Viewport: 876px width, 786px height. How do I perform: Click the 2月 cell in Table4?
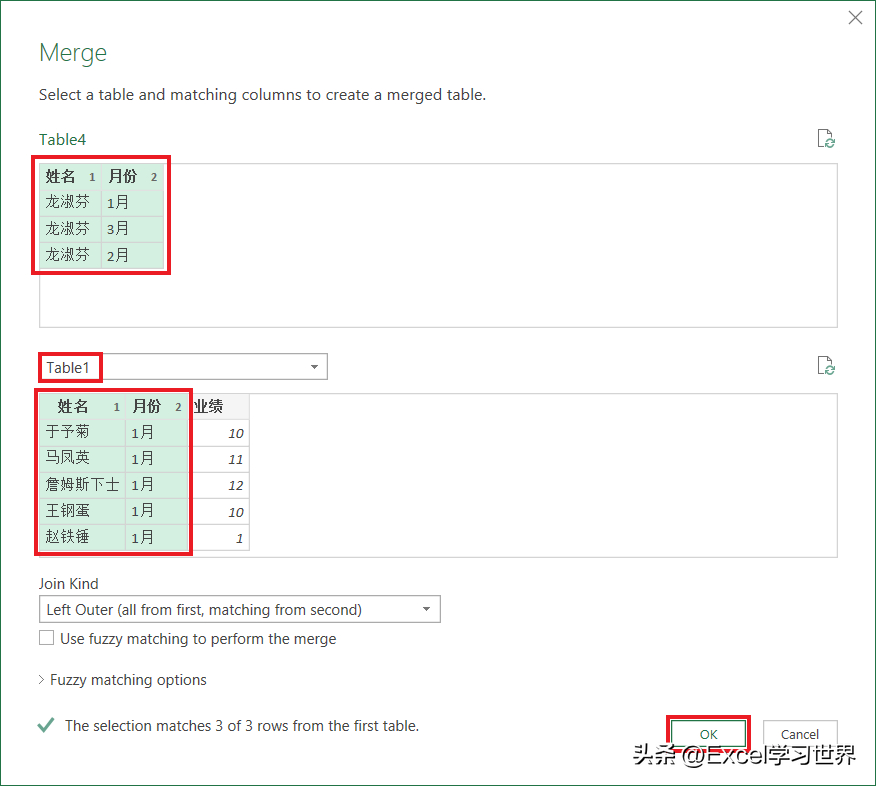pos(132,255)
